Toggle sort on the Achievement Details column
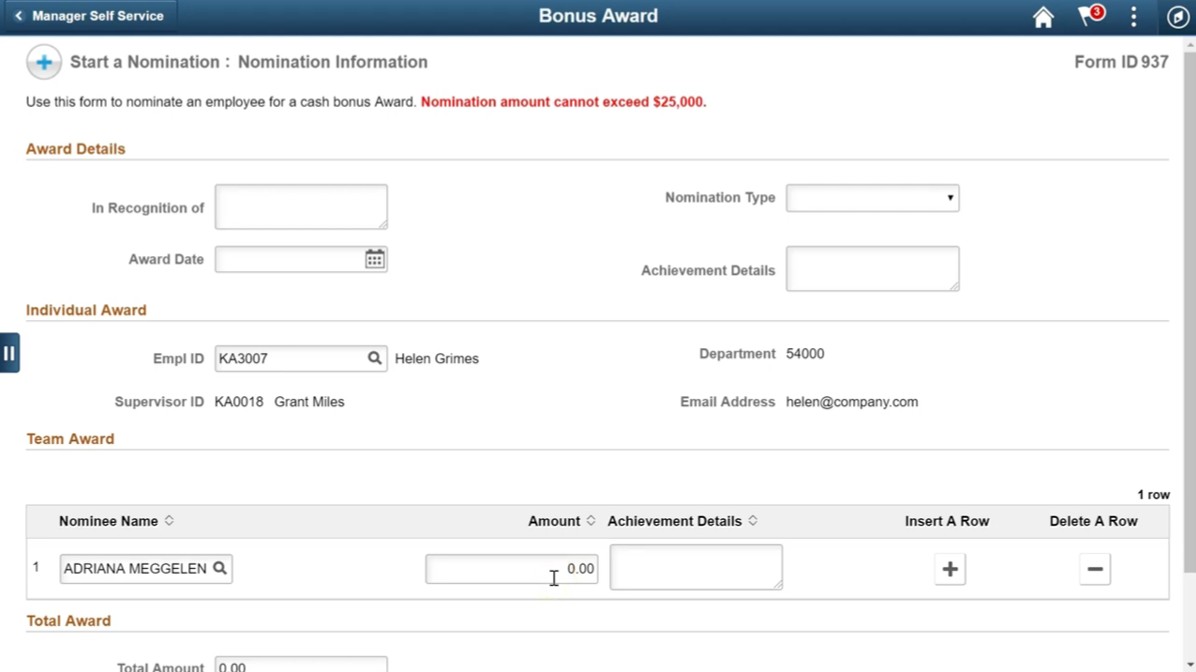Screen dimensions: 1196x672 [x=752, y=520]
